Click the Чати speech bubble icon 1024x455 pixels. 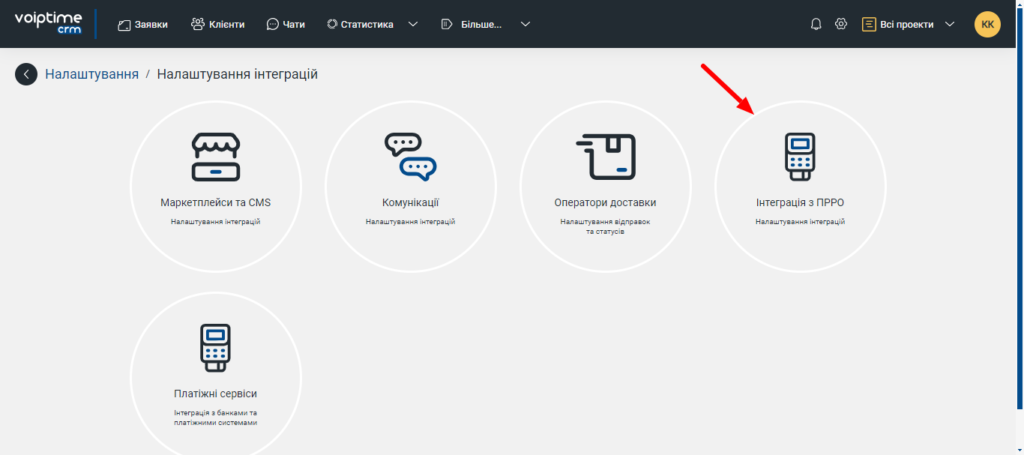(272, 25)
